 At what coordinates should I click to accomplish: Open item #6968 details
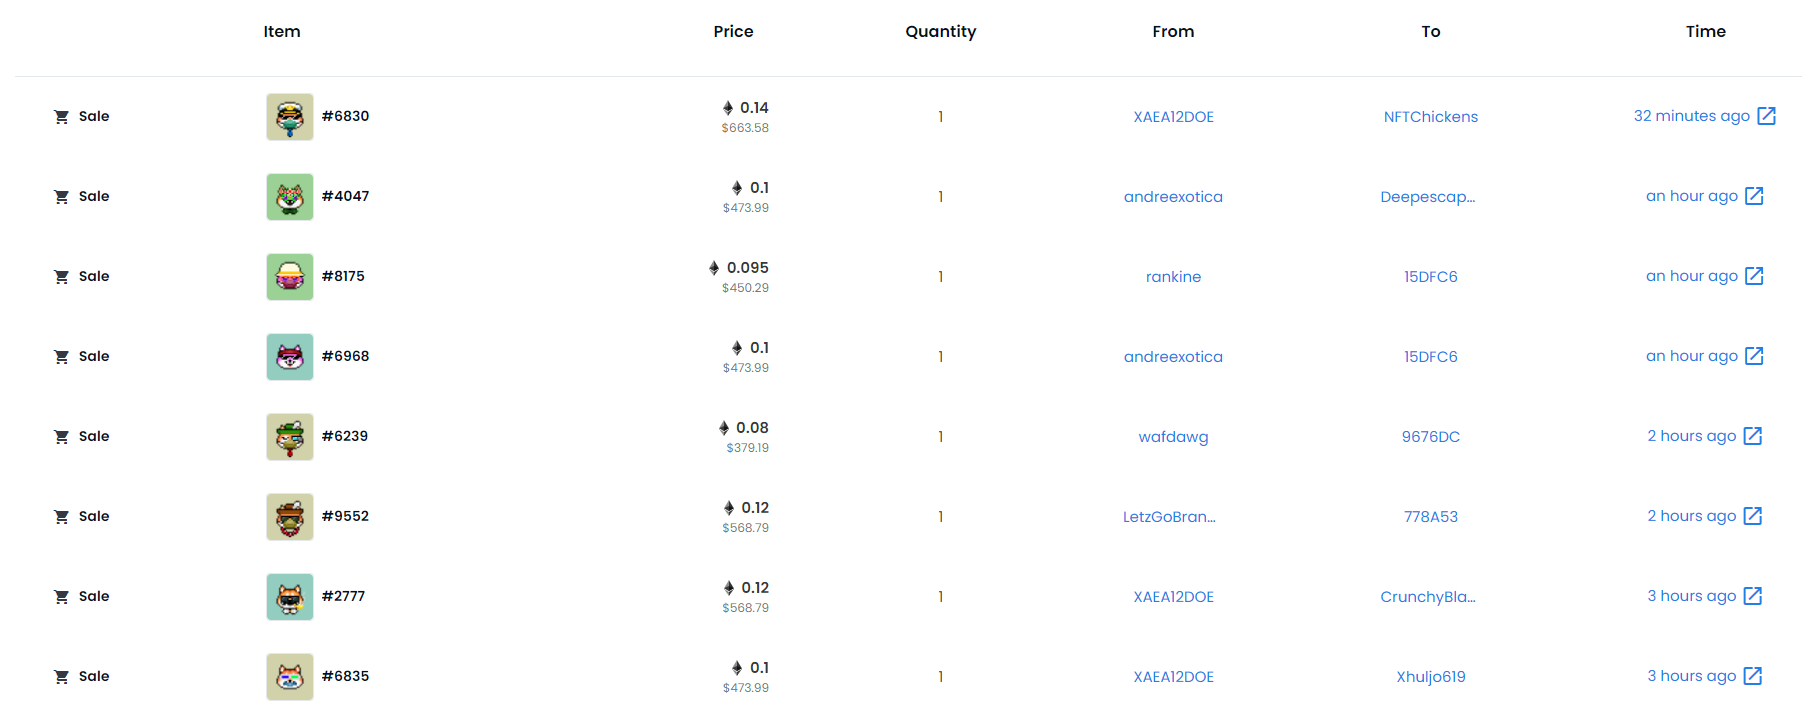(345, 356)
